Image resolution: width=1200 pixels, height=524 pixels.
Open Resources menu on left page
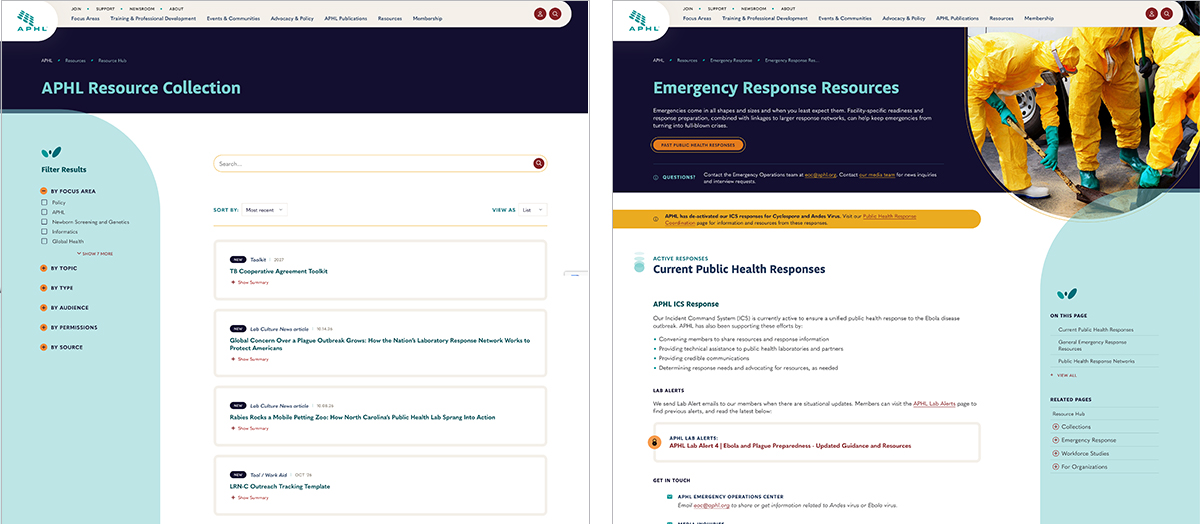(390, 18)
